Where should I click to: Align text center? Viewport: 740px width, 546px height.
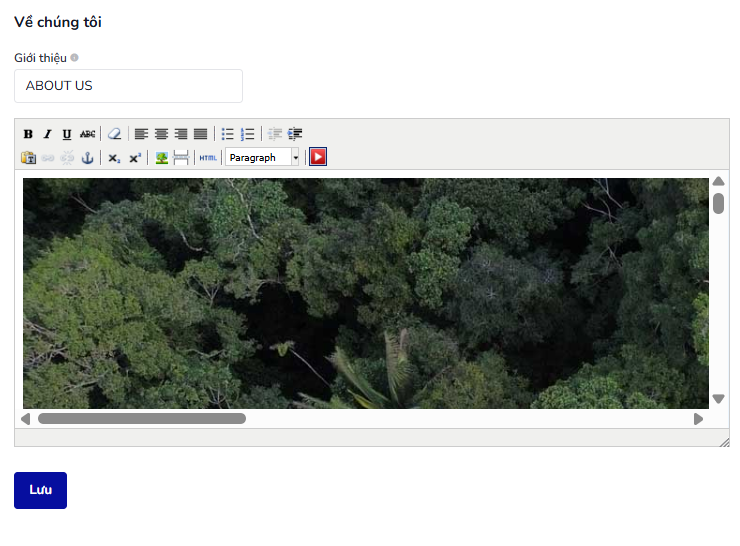point(161,134)
